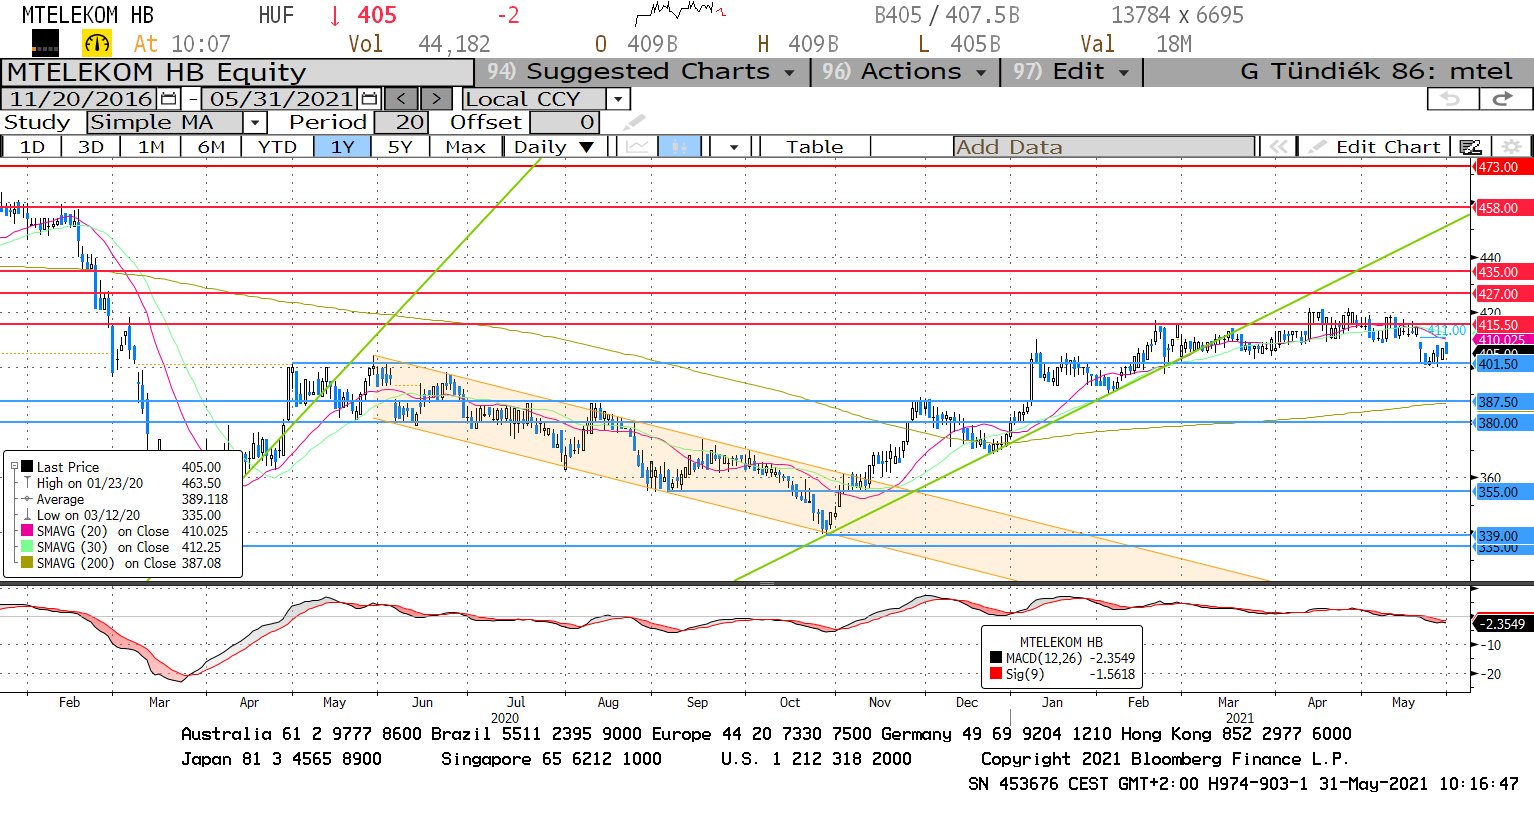Image resolution: width=1534 pixels, height=813 pixels.
Task: Click the G Tündiék 86: mtel chart title
Action: [1376, 72]
